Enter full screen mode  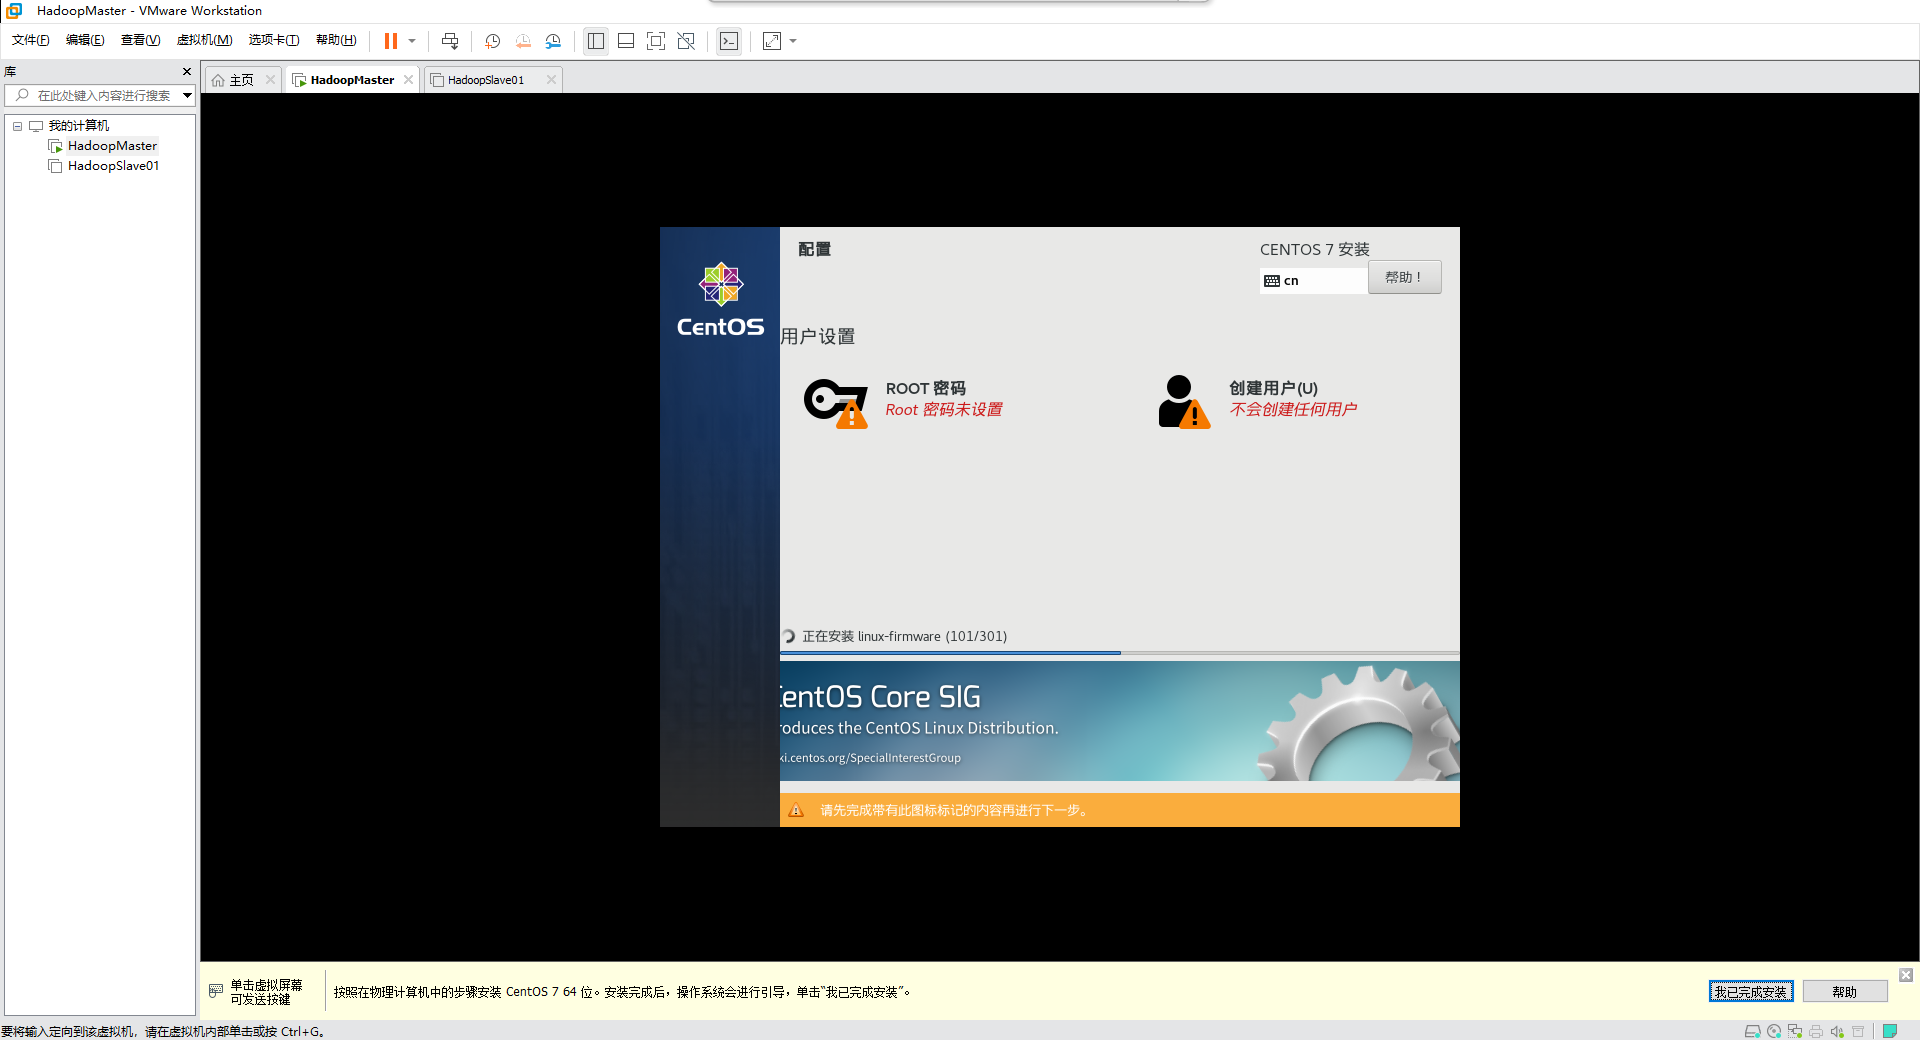tap(656, 41)
